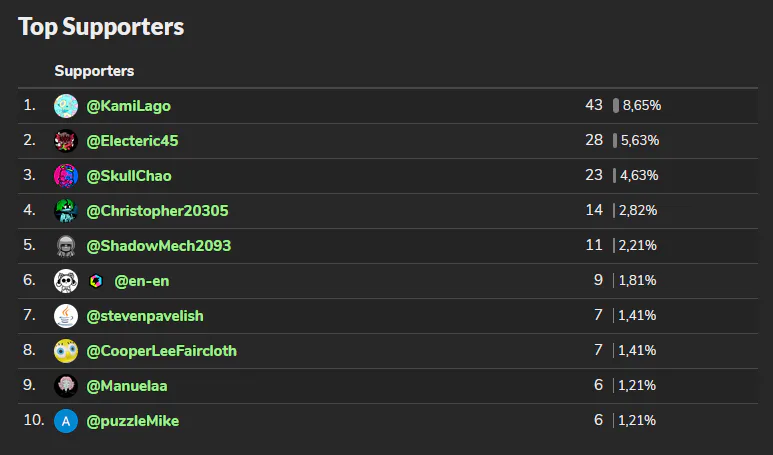Select Manuelaa's dark avatar

[66, 386]
